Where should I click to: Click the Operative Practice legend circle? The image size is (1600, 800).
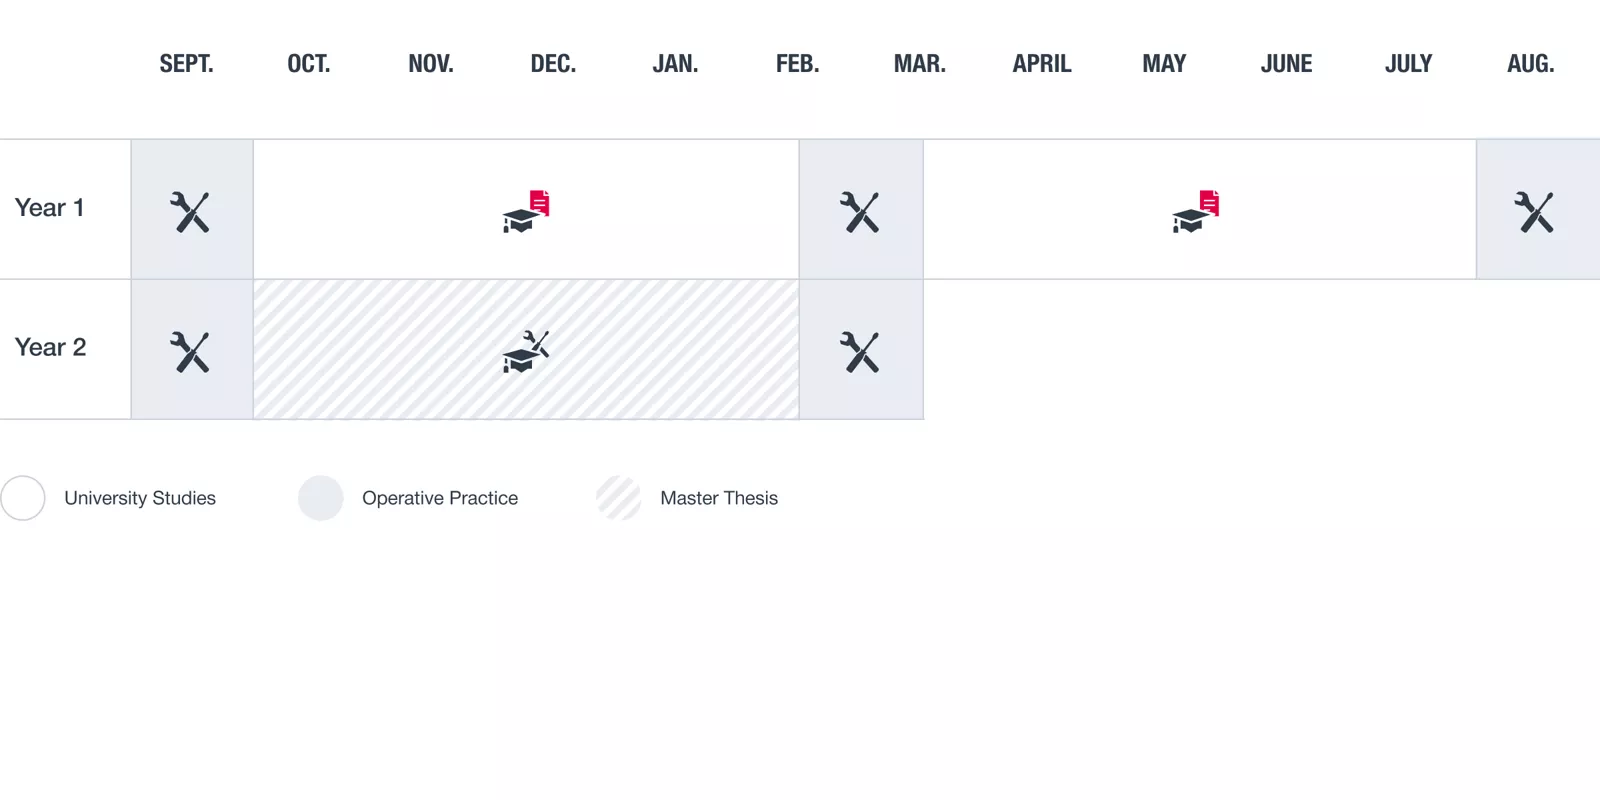[x=321, y=498]
